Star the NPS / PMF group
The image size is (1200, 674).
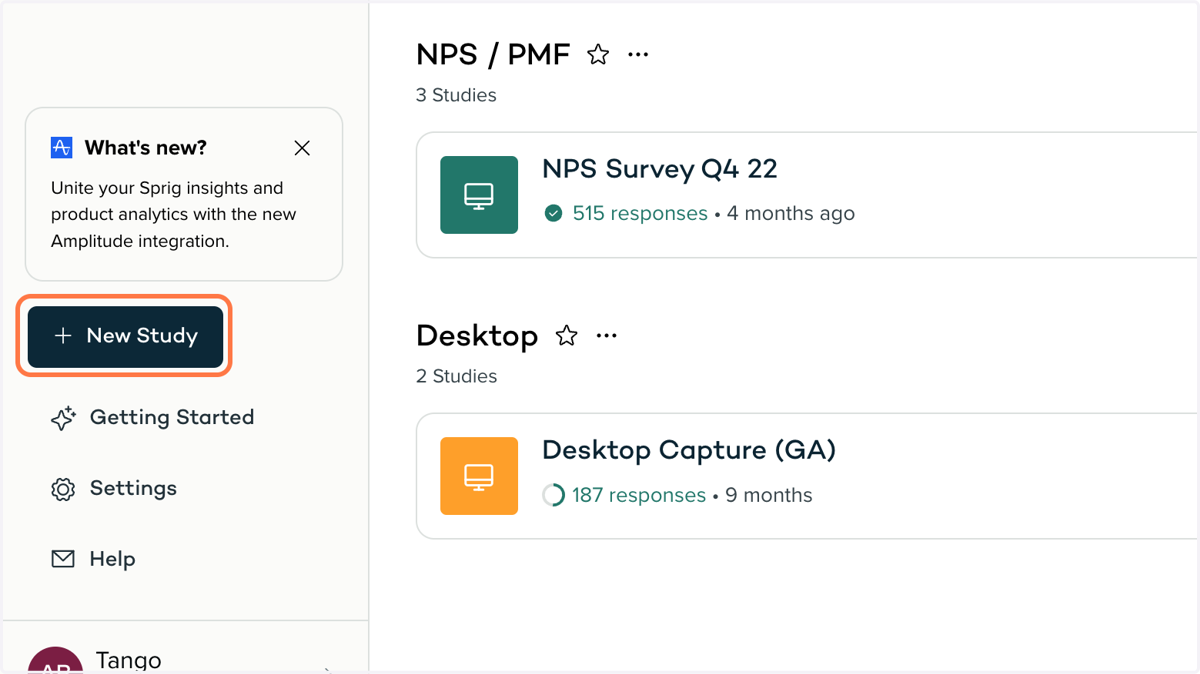[598, 55]
